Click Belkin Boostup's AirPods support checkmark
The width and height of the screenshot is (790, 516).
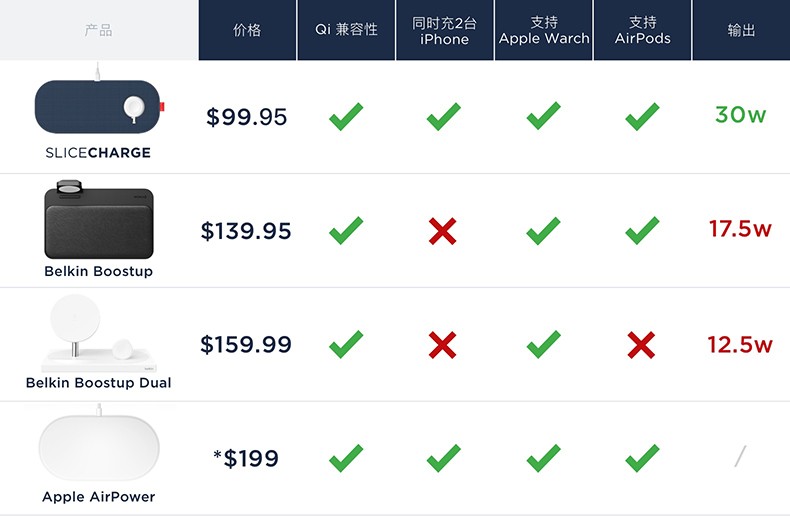(642, 230)
